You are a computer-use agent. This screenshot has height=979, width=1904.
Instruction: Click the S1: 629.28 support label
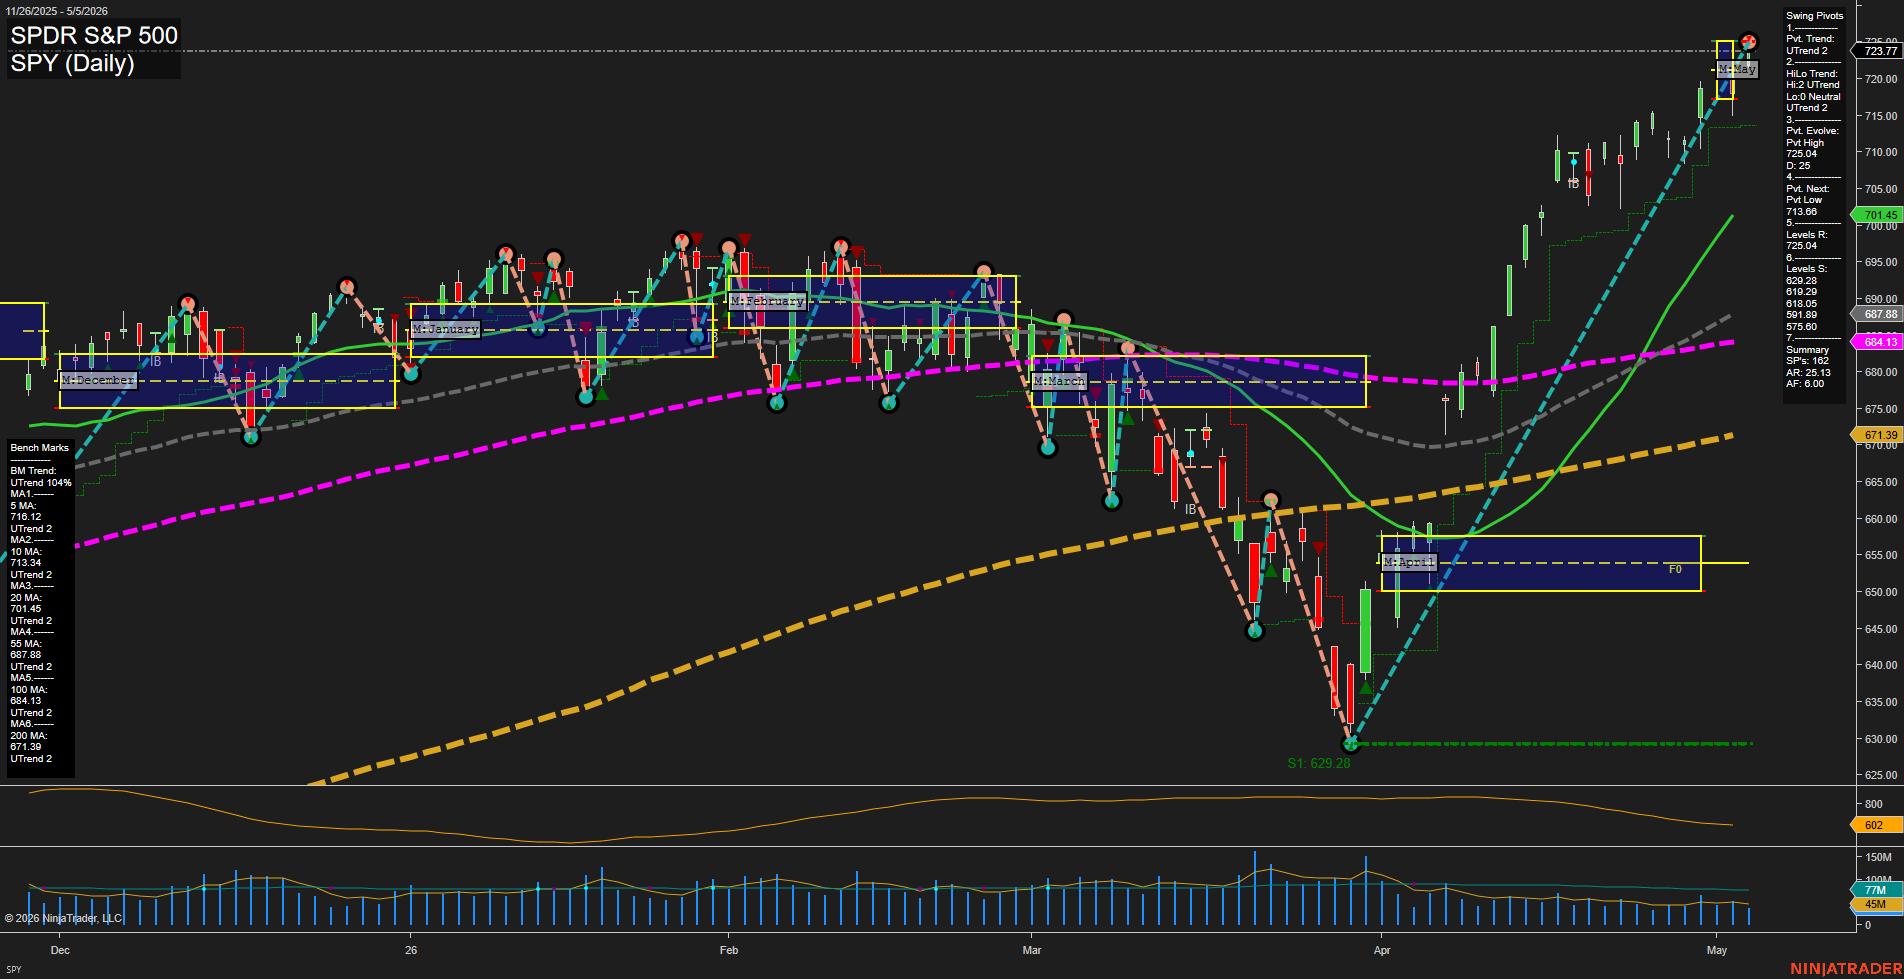pyautogui.click(x=1318, y=763)
